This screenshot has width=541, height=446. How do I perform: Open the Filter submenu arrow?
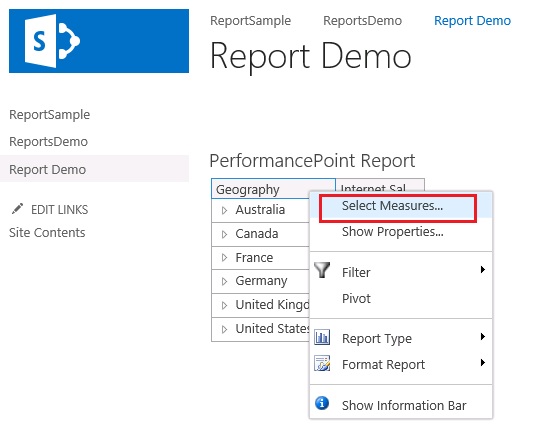pyautogui.click(x=483, y=269)
